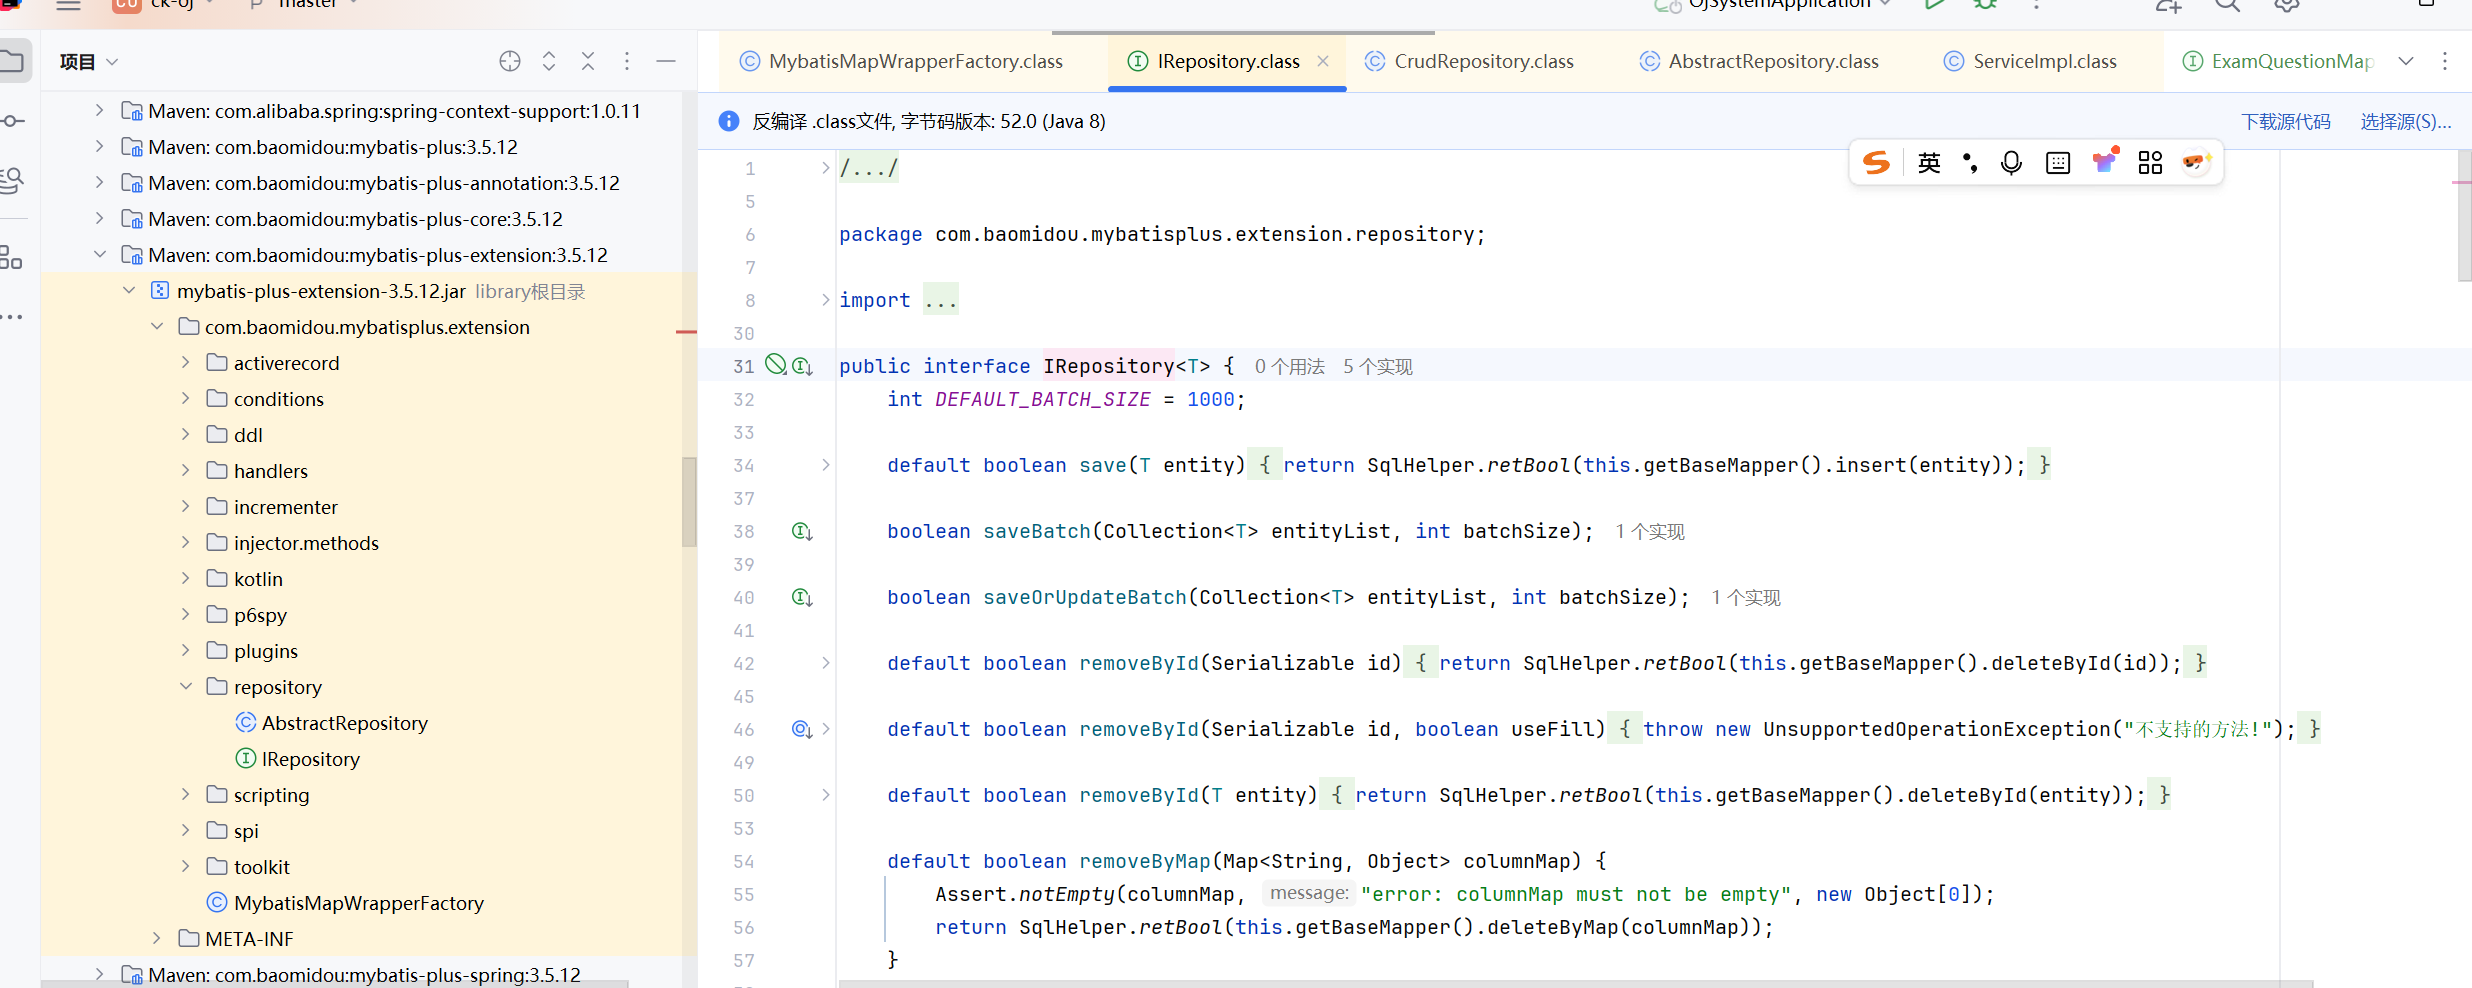Toggle Sogou punctuation mode

[x=1969, y=162]
